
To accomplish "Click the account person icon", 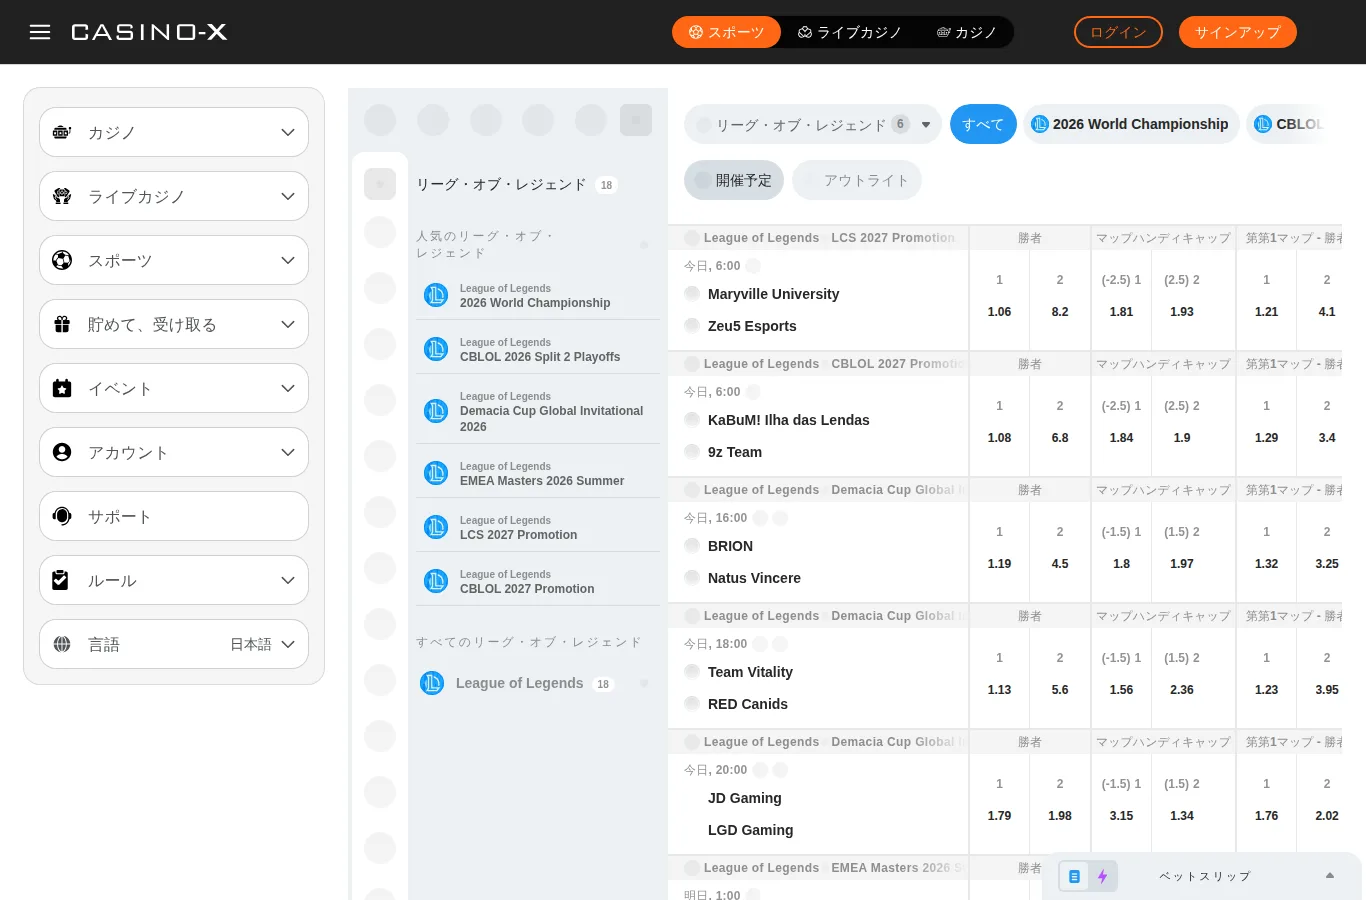I will coord(62,452).
